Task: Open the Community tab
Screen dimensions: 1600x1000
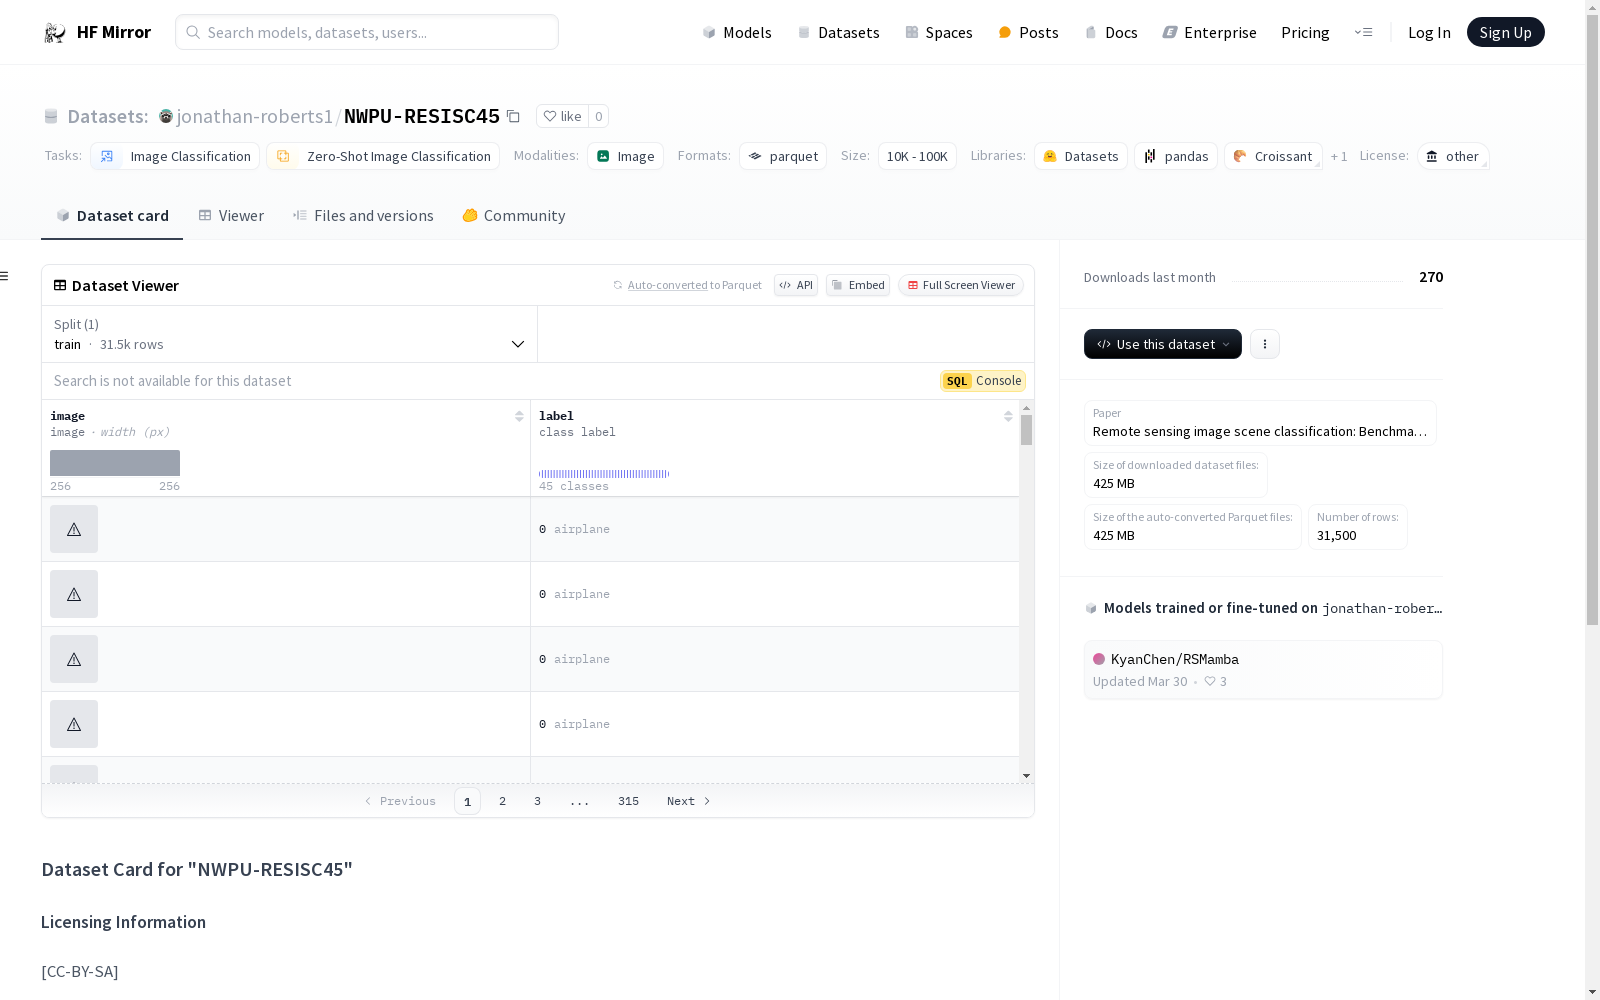Action: pos(514,216)
